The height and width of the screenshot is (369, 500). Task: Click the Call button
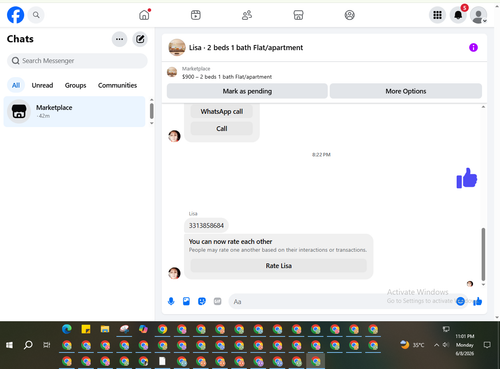click(222, 128)
